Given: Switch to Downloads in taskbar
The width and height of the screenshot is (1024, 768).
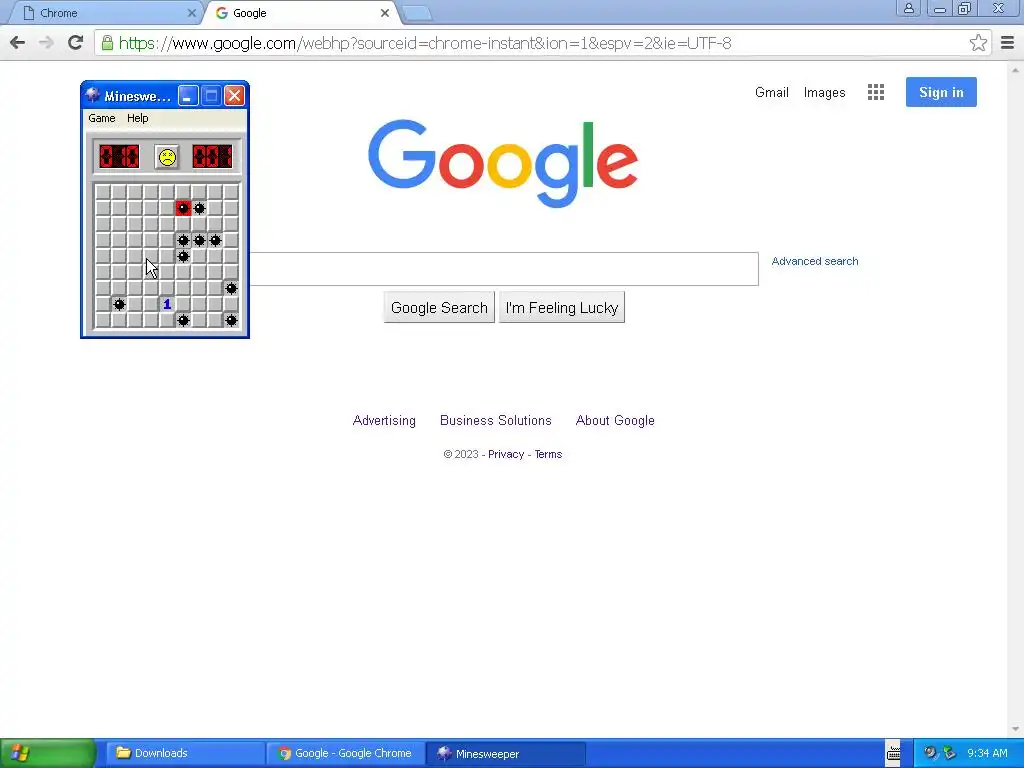Looking at the screenshot, I should coord(184,753).
